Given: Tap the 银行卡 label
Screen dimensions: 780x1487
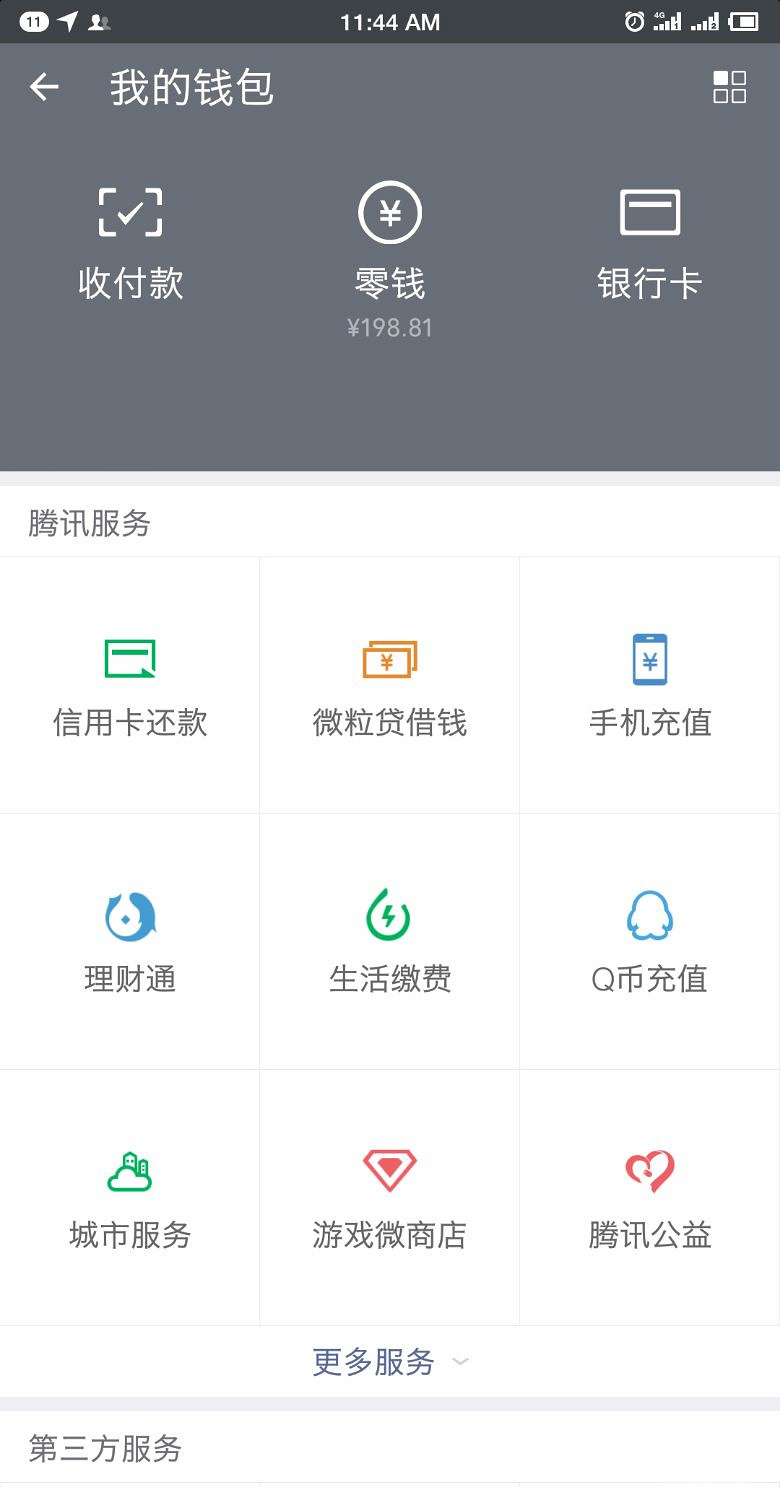Looking at the screenshot, I should 650,284.
